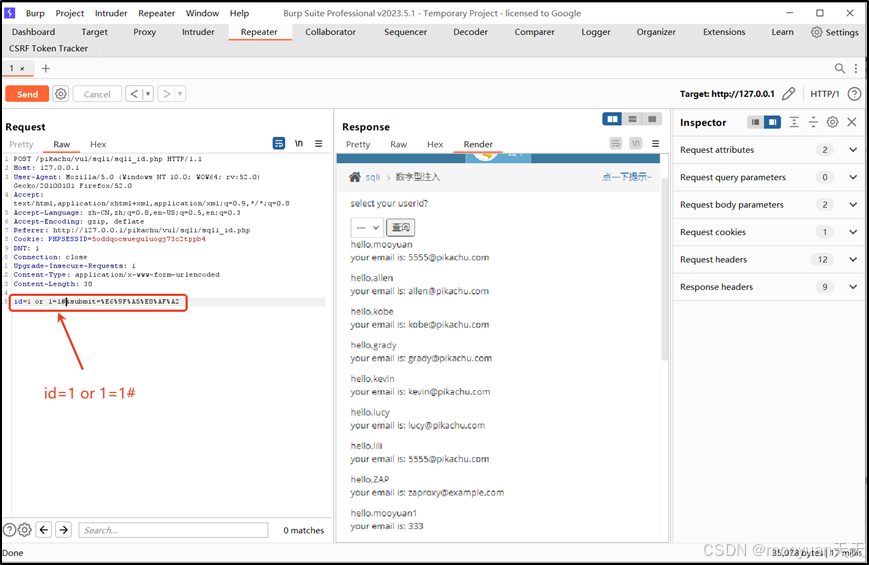Toggle response word wrap icon

(x=616, y=144)
